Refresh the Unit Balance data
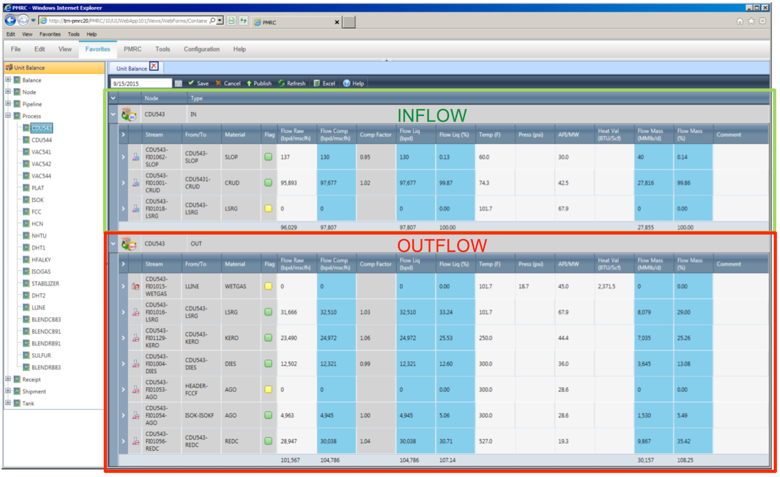 pos(282,83)
